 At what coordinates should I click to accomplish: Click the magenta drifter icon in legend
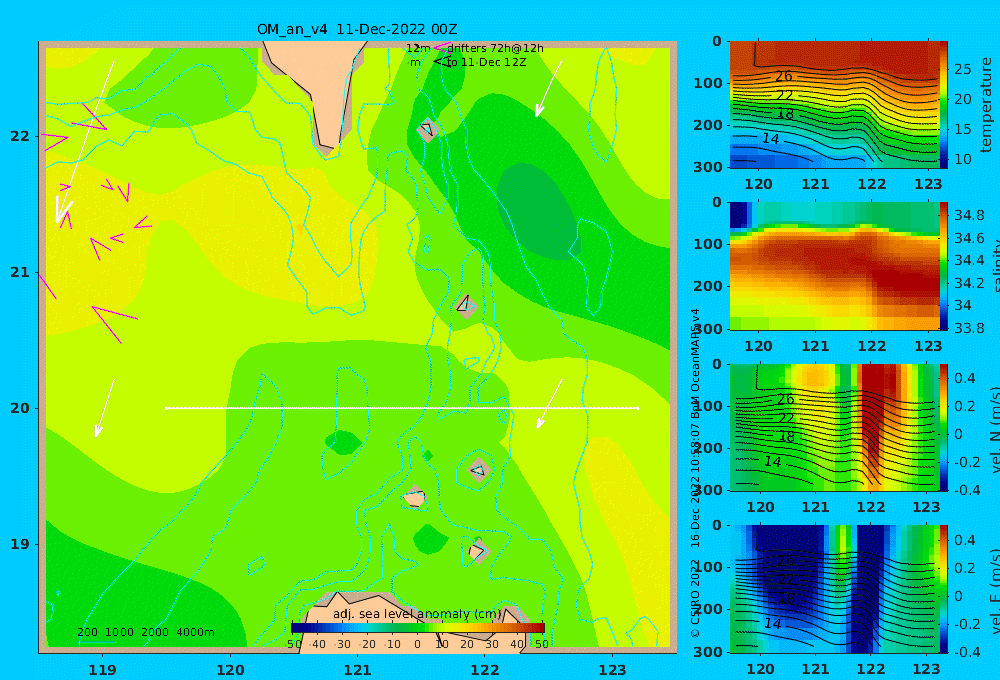(x=441, y=47)
